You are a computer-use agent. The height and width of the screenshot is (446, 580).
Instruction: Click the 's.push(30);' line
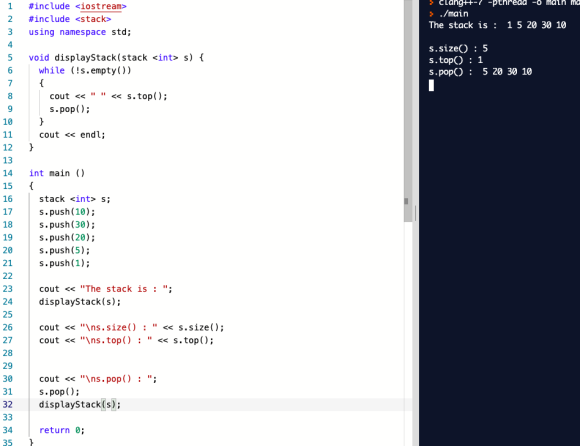click(x=67, y=225)
